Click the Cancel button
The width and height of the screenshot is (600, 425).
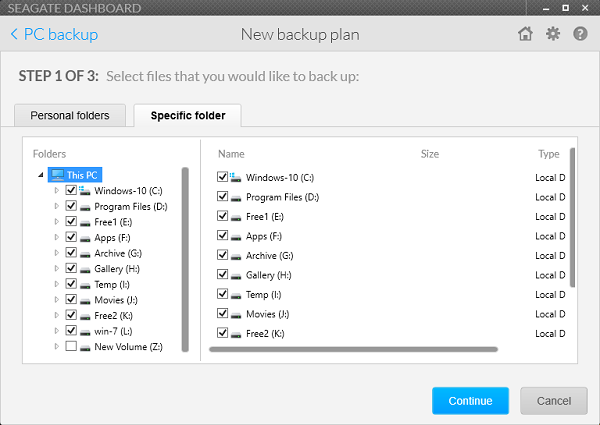(x=554, y=401)
